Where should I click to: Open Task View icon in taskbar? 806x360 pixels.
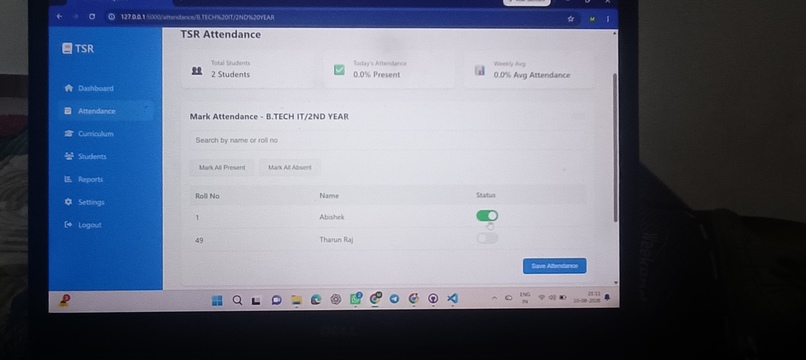256,301
